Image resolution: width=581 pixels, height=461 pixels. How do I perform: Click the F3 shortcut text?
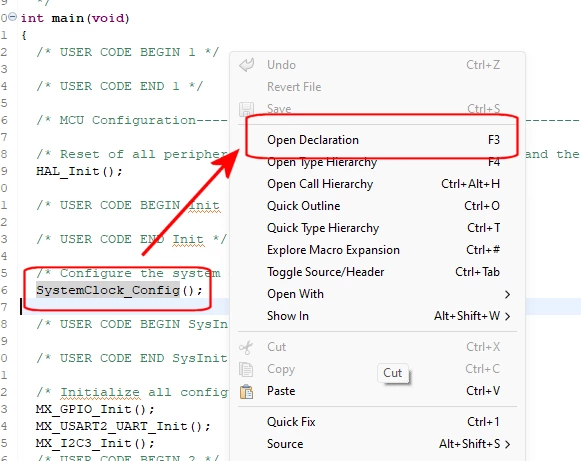tap(494, 140)
